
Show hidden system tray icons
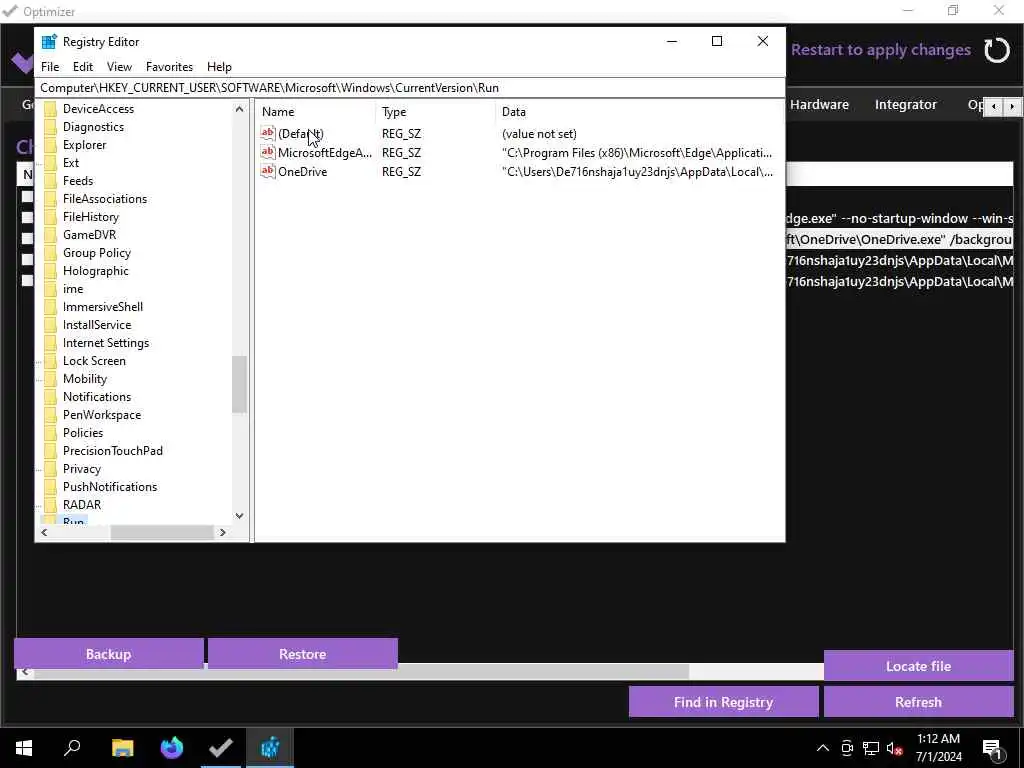coord(823,748)
